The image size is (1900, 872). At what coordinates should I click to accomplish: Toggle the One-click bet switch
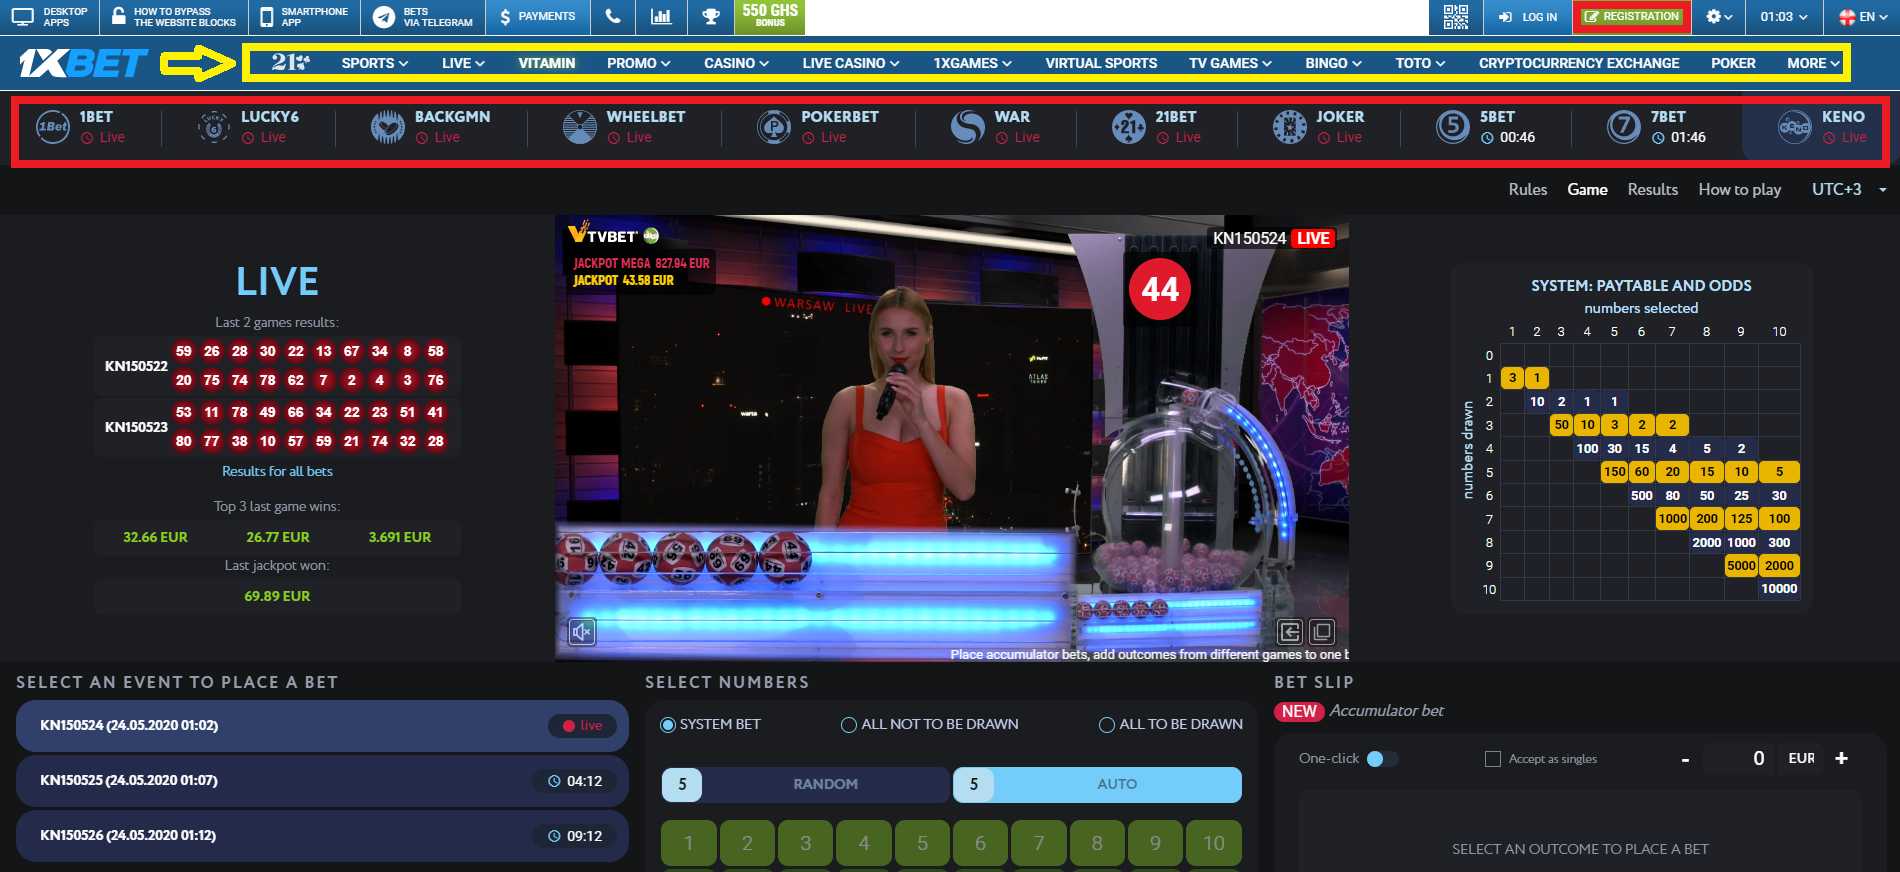1381,759
